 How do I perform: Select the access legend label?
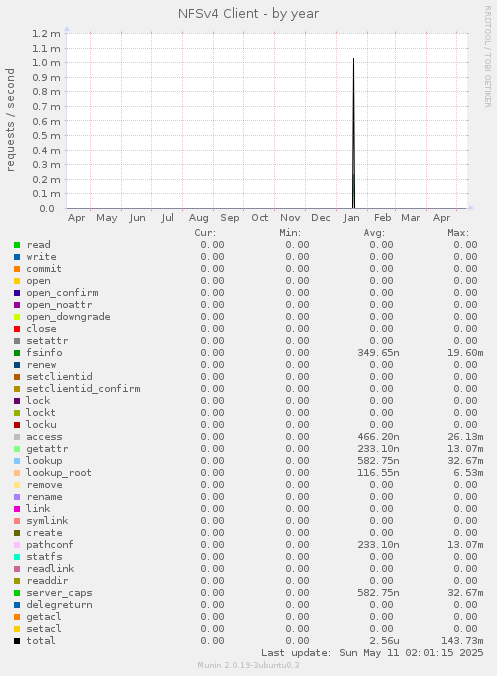point(44,437)
